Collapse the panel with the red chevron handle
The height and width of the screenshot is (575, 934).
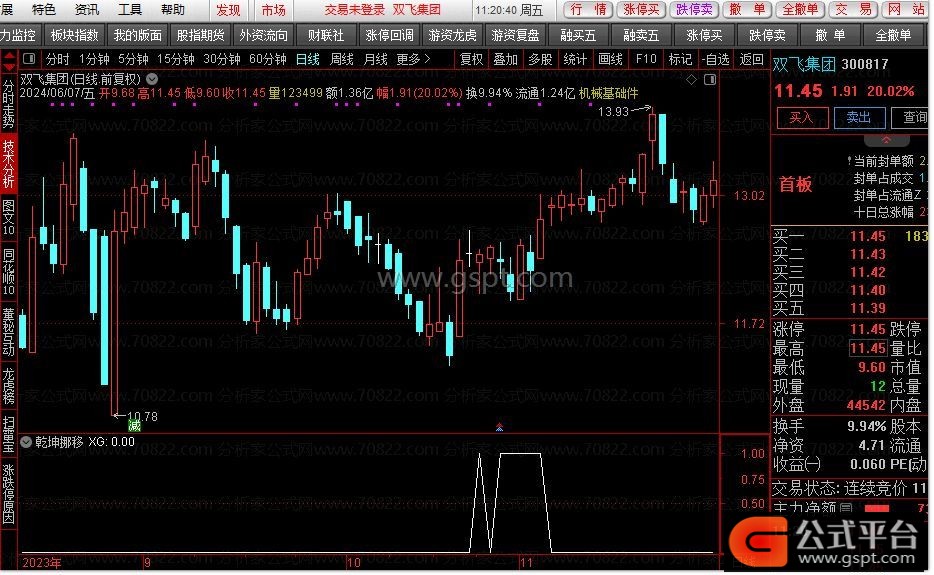(x=886, y=140)
